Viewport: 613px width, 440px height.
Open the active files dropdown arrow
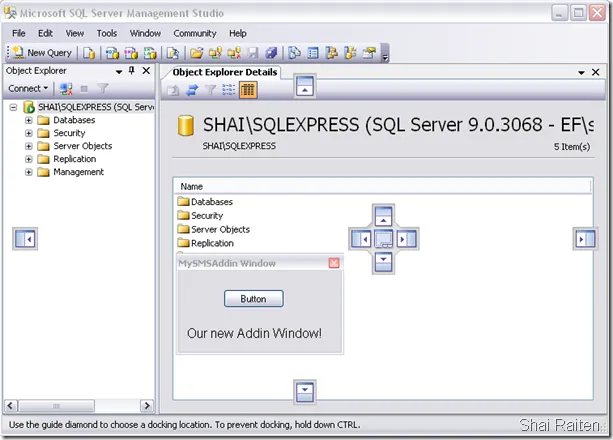(x=581, y=73)
